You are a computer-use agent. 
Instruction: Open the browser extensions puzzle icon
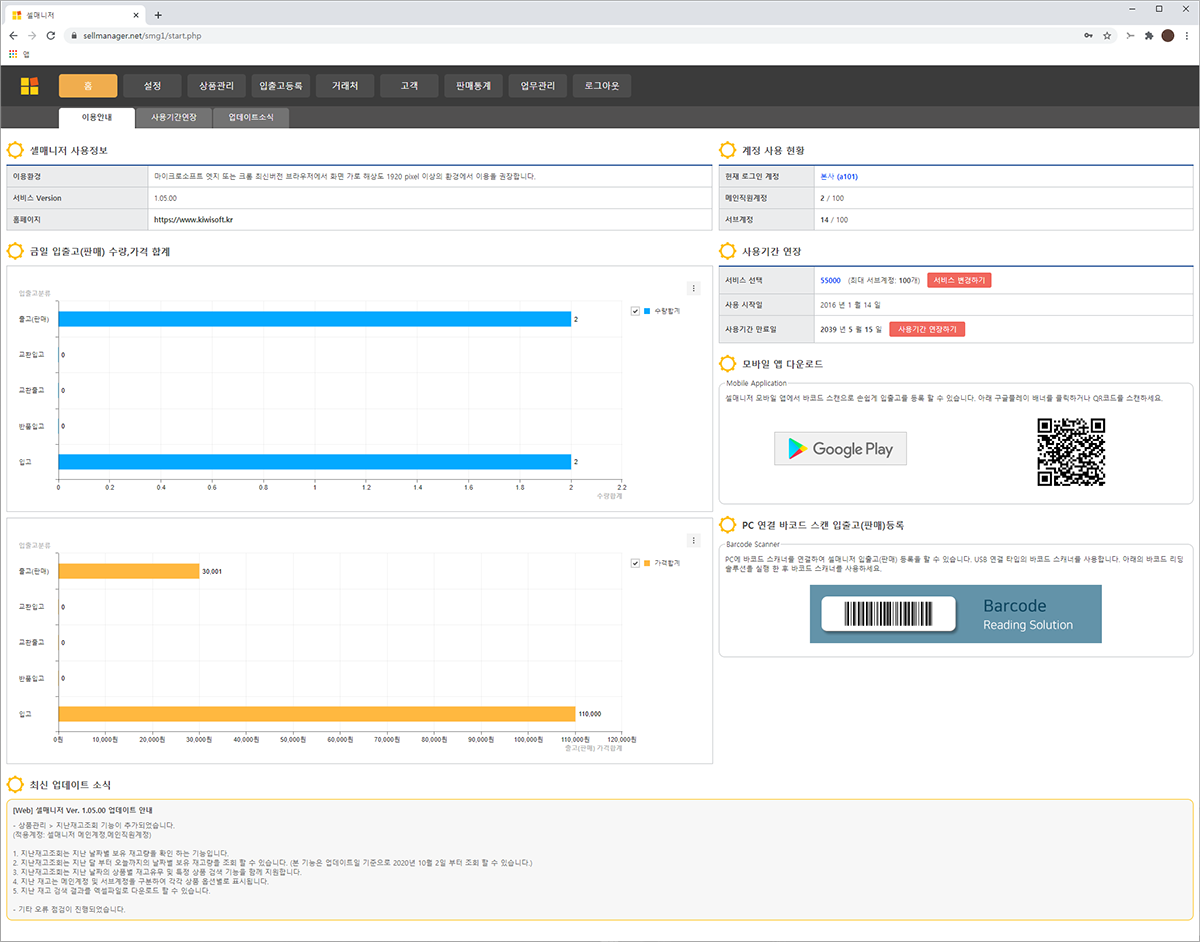pyautogui.click(x=1149, y=35)
